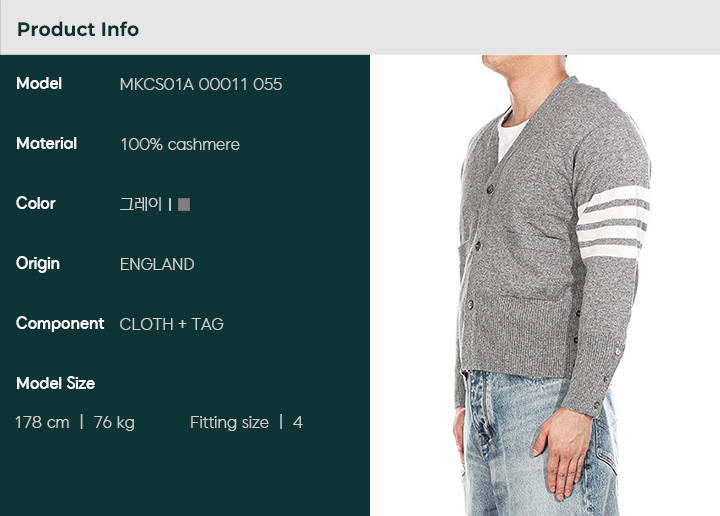This screenshot has width=720, height=516.
Task: Select the Product Info header tab
Action: pos(78,29)
